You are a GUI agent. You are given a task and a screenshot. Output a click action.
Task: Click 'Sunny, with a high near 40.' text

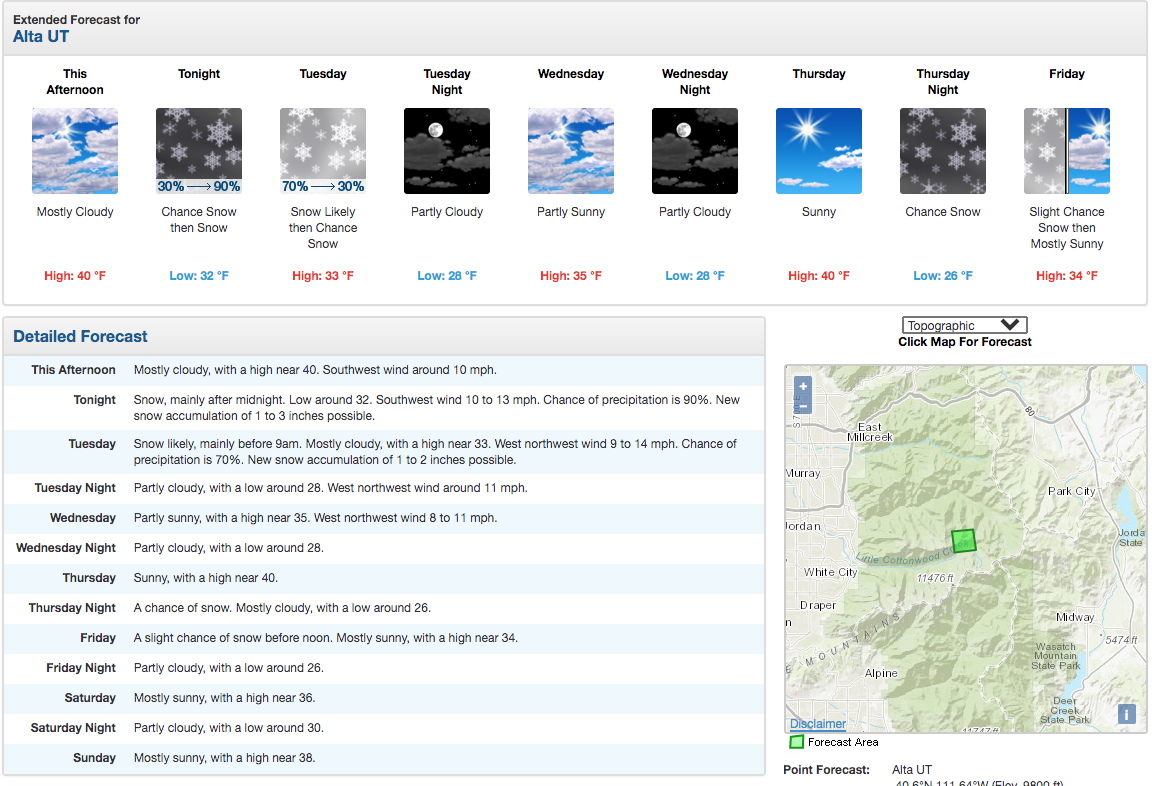click(206, 578)
